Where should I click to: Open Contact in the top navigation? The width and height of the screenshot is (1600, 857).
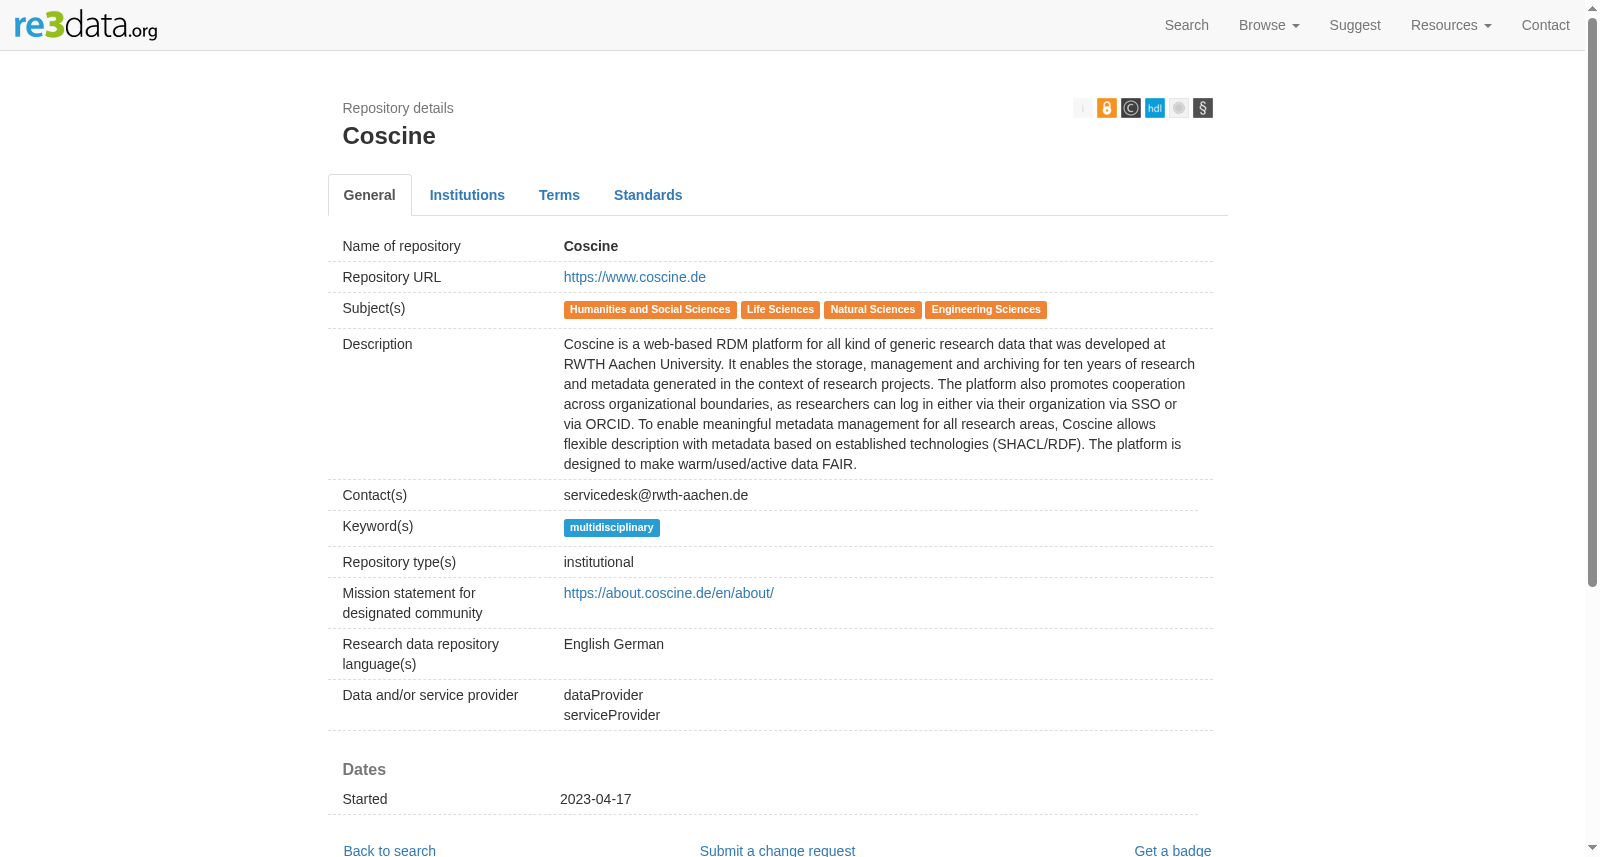pyautogui.click(x=1545, y=25)
